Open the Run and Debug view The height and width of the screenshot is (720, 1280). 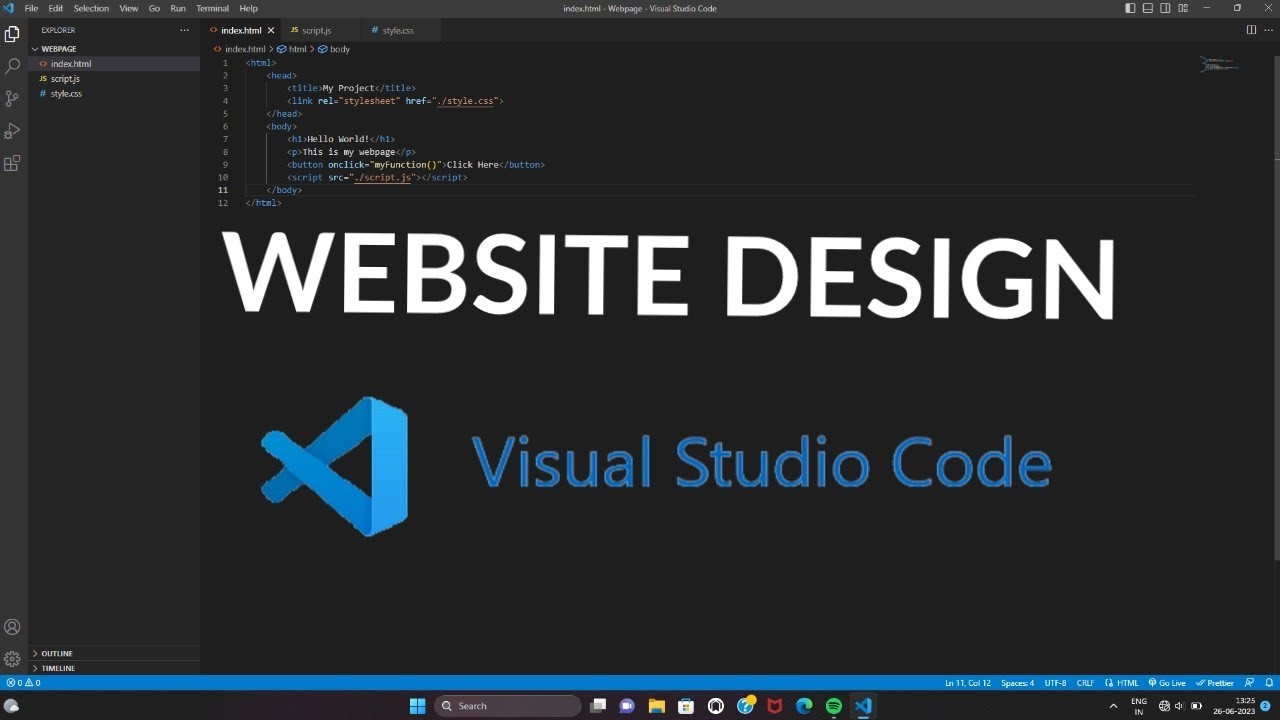tap(12, 131)
